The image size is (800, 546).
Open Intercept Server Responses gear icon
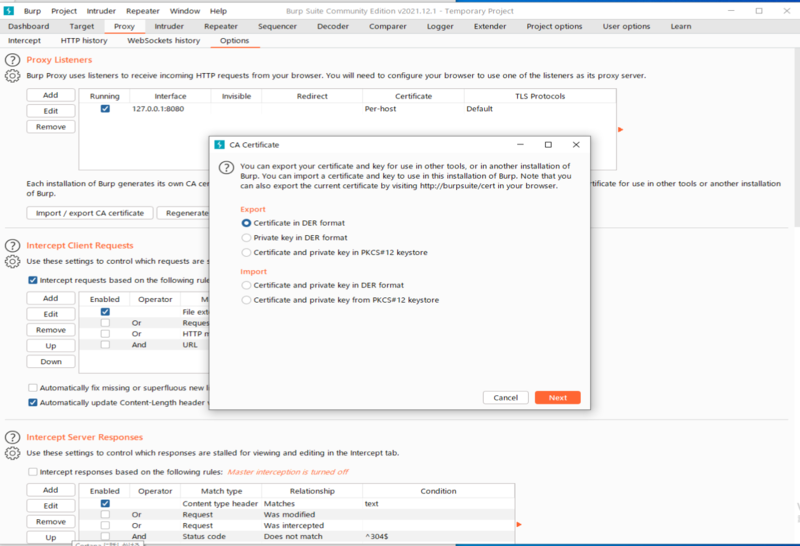pos(12,453)
